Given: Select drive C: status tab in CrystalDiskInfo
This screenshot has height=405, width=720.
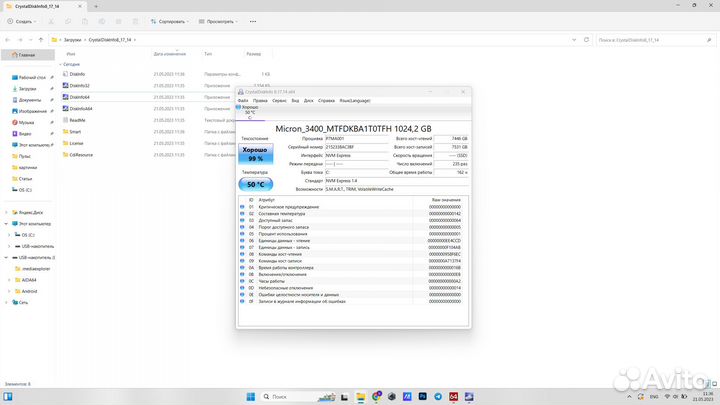Looking at the screenshot, I should [250, 111].
